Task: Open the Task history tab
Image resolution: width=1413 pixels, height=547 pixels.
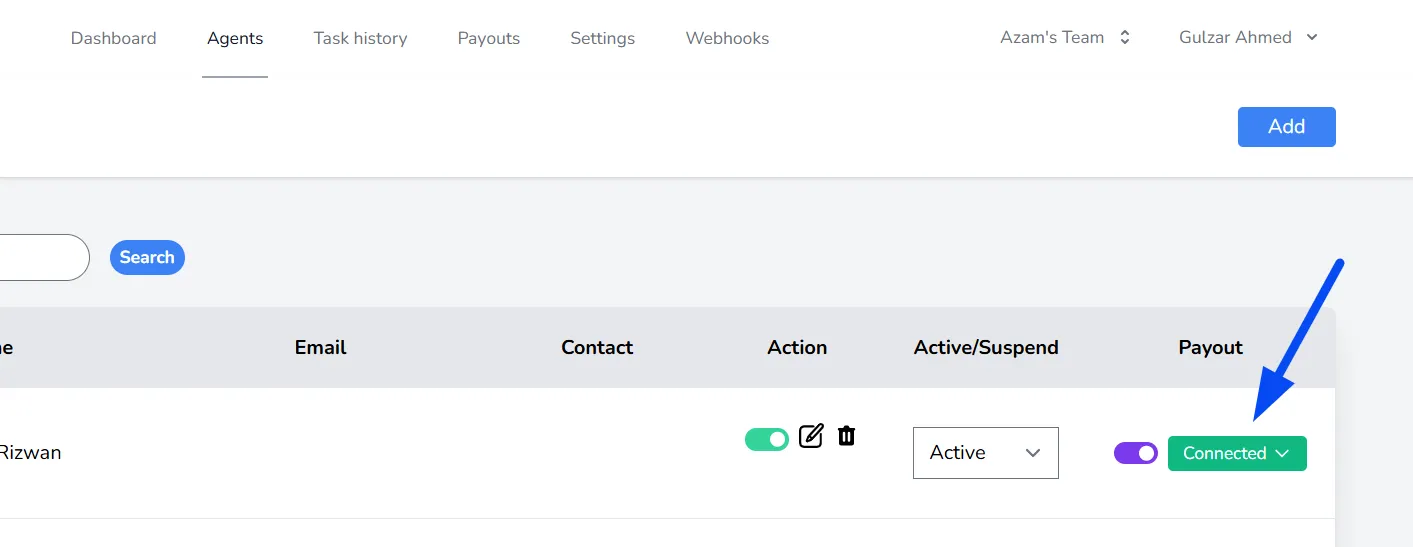Action: [360, 39]
